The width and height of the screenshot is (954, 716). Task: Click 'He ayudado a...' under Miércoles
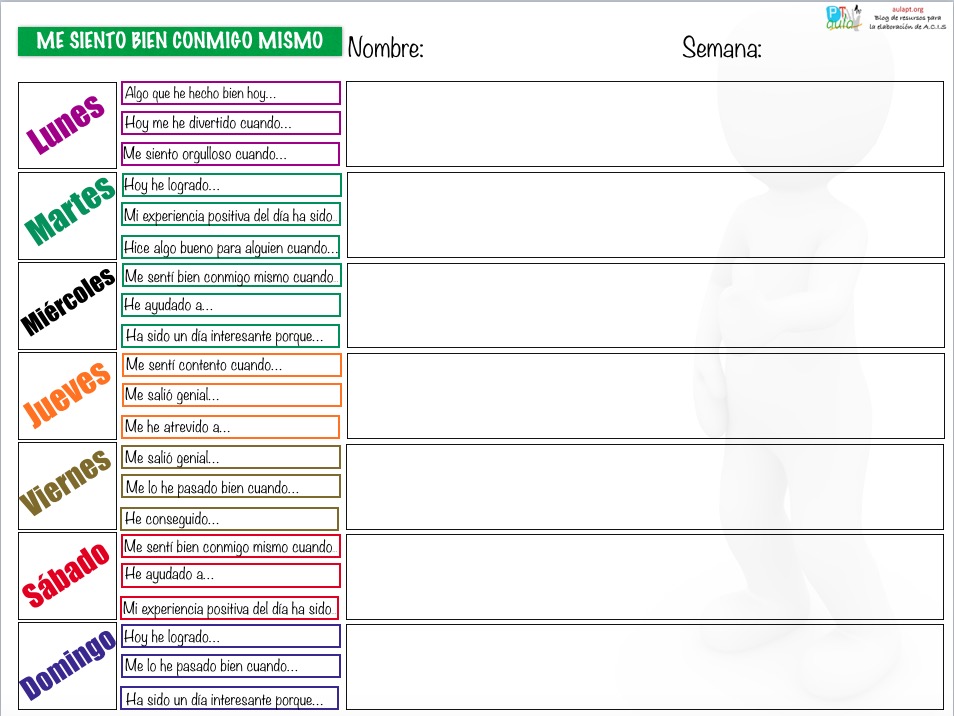[x=231, y=305]
